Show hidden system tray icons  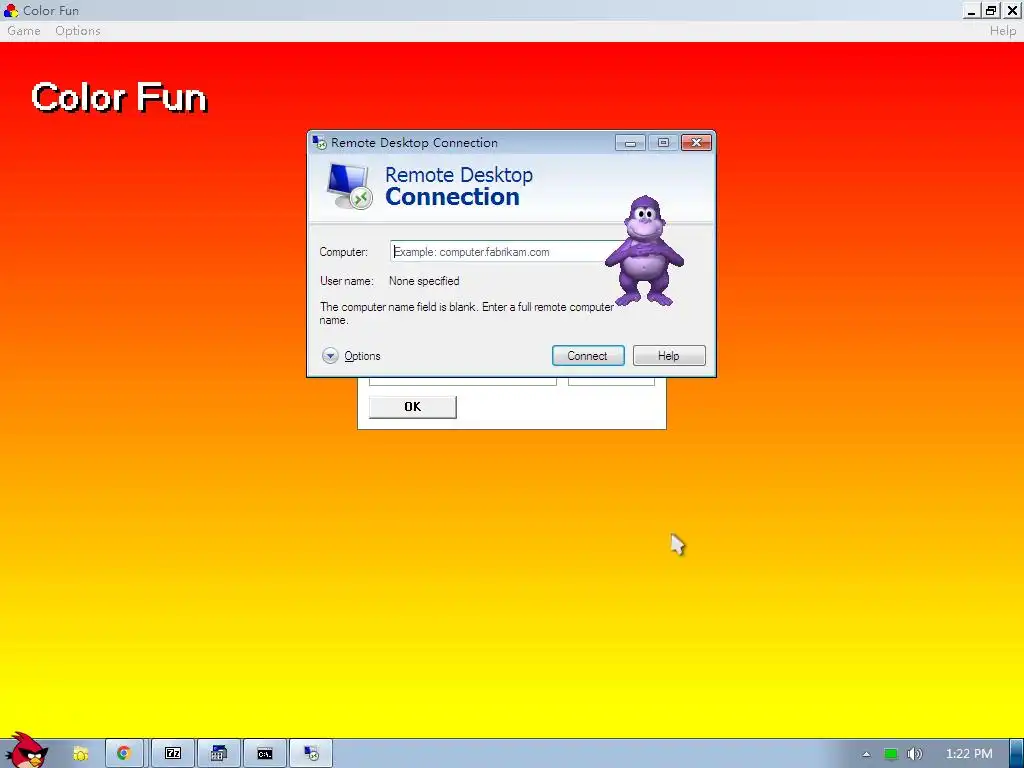point(867,754)
